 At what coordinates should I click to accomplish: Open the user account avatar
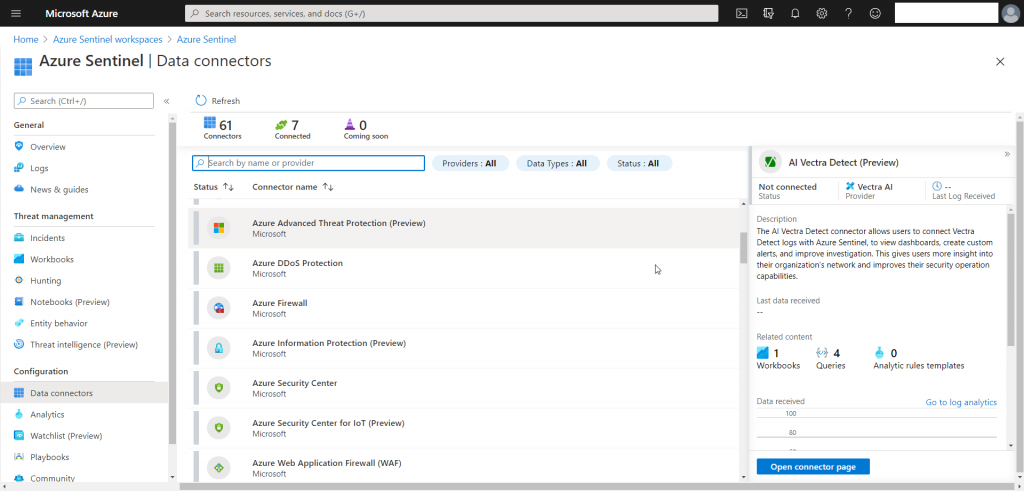(1010, 13)
